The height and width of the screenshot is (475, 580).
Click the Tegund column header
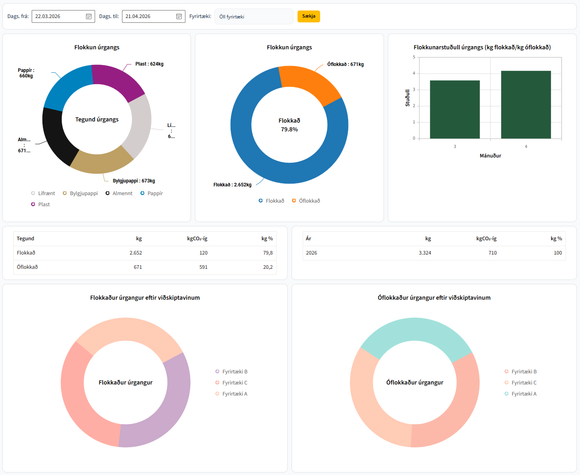pos(26,239)
